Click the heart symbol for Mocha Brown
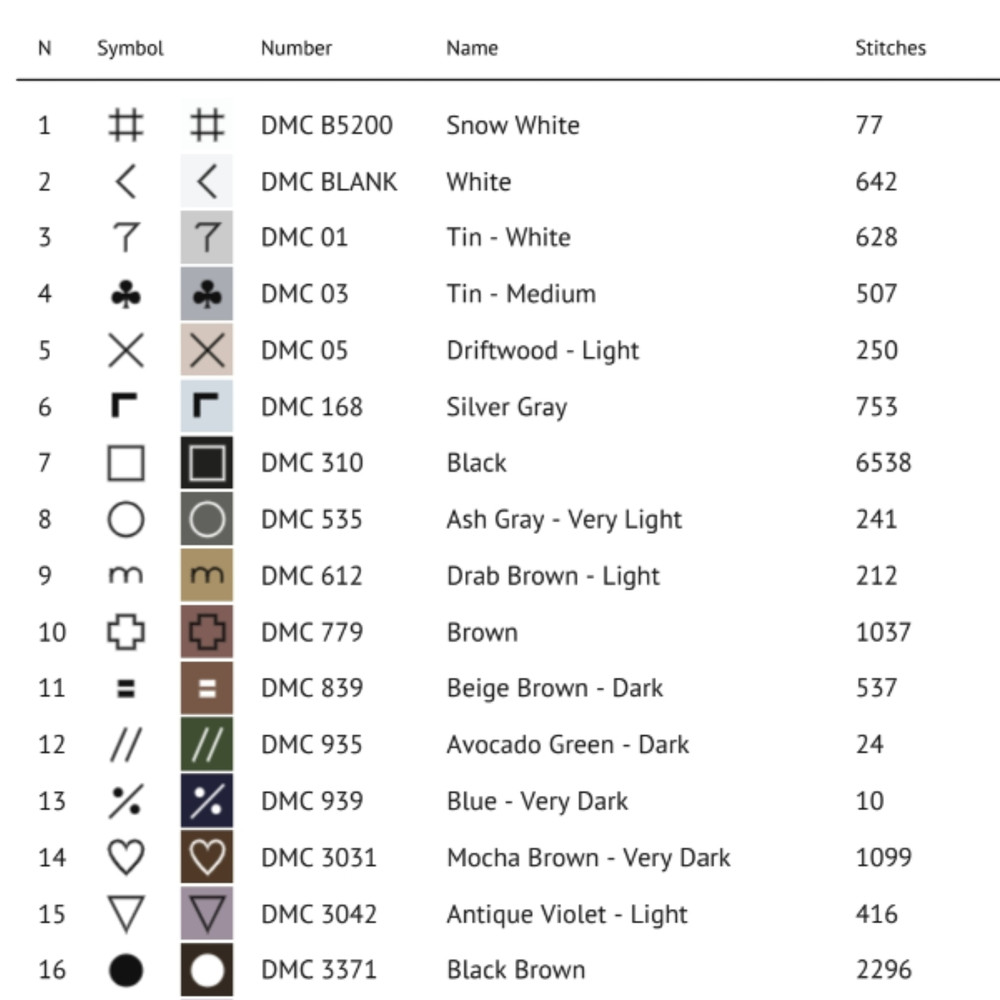 pyautogui.click(x=126, y=858)
